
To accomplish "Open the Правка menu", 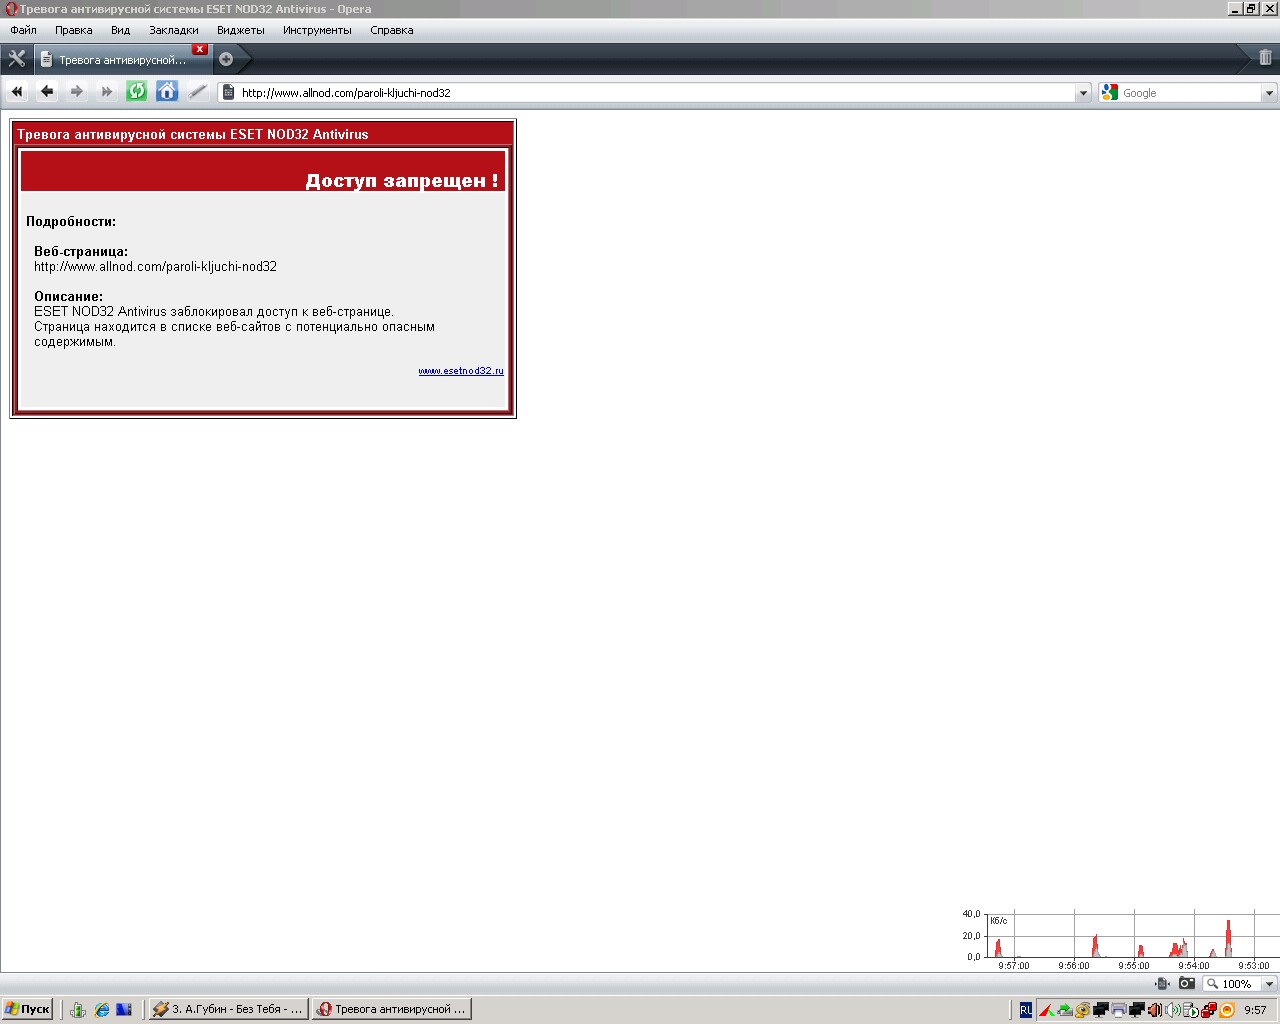I will click(74, 30).
